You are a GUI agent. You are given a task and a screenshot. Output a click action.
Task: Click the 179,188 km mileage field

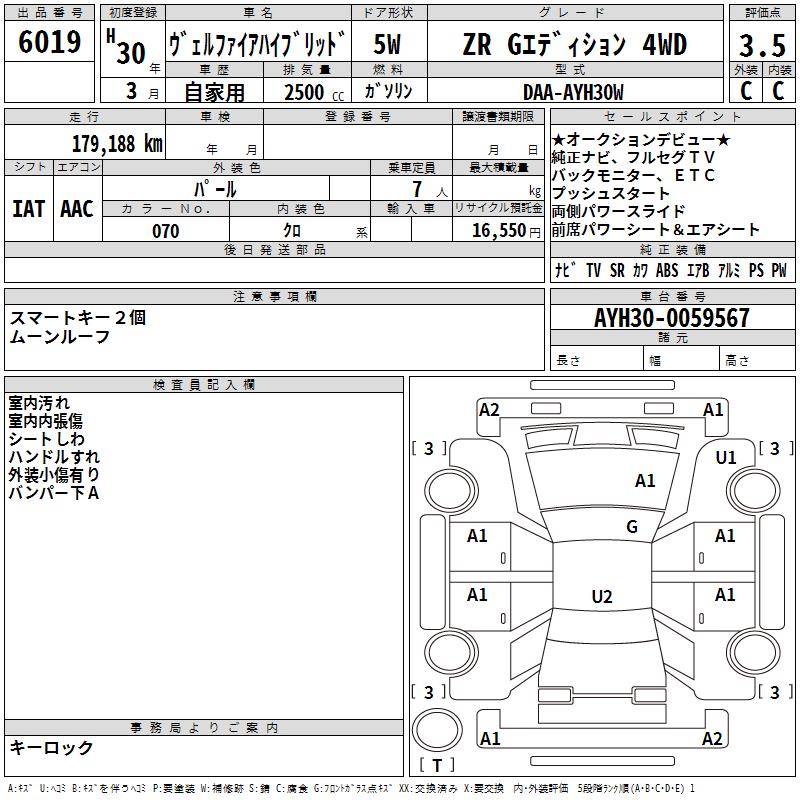pyautogui.click(x=117, y=143)
